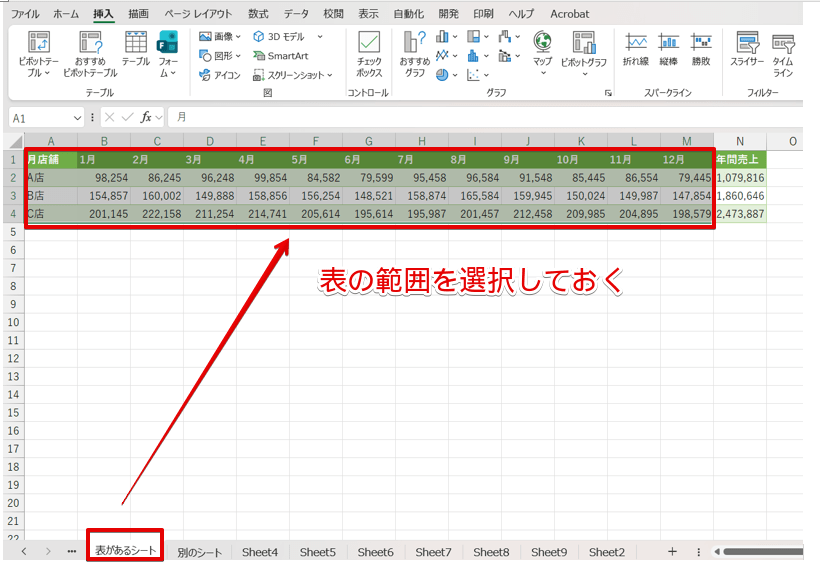Open the ファイル tab
The height and width of the screenshot is (565, 820).
25,14
